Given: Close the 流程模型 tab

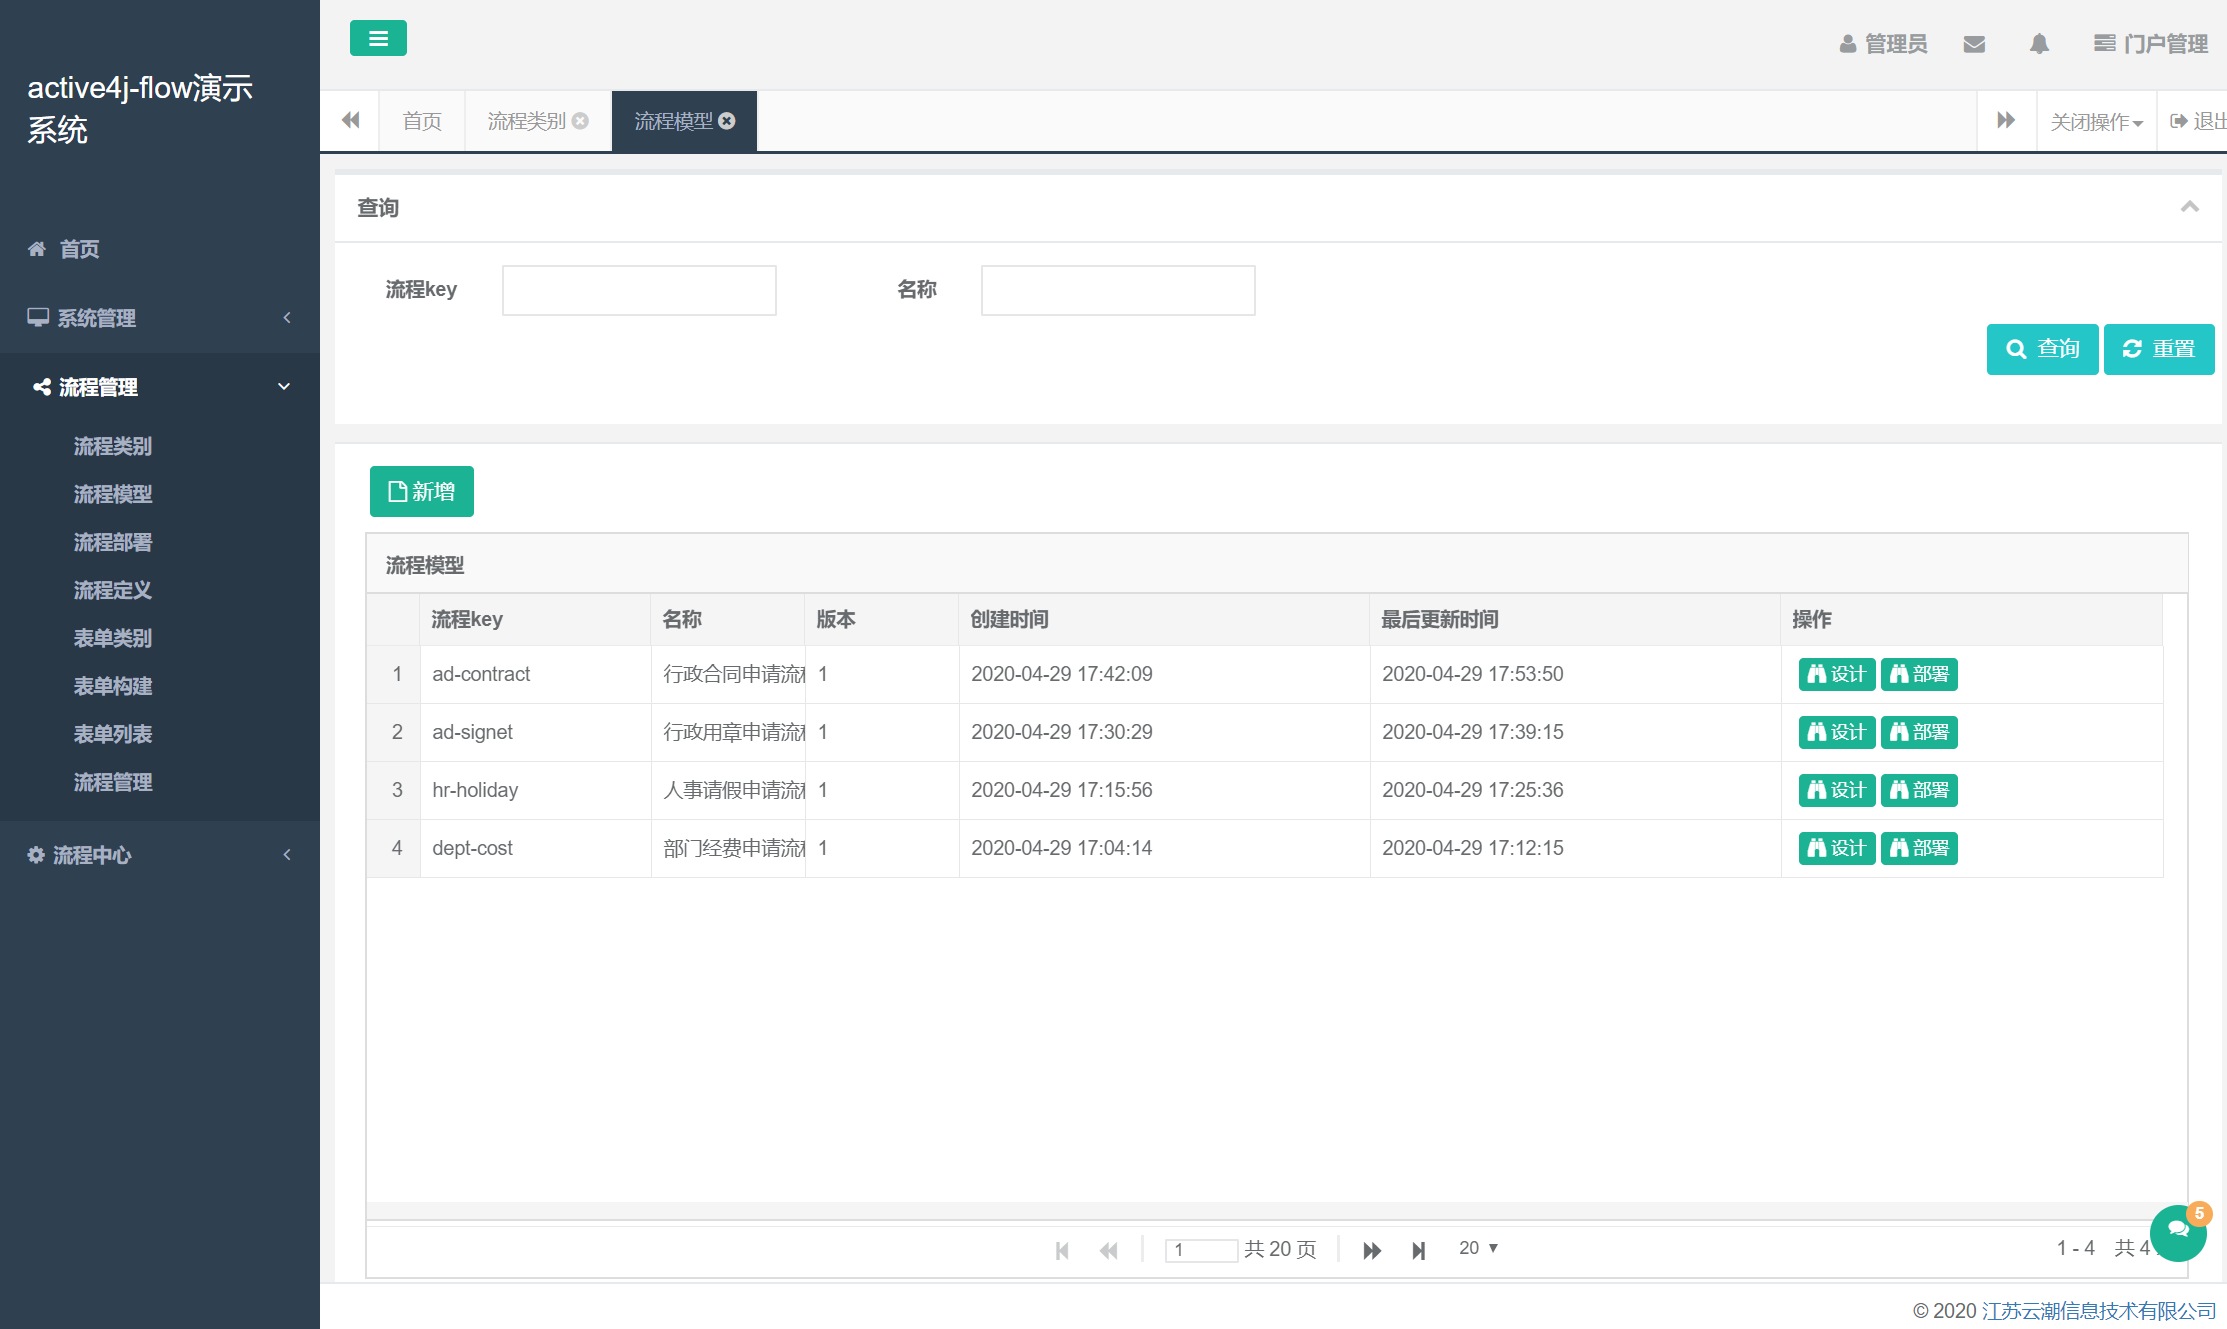Looking at the screenshot, I should [x=727, y=121].
